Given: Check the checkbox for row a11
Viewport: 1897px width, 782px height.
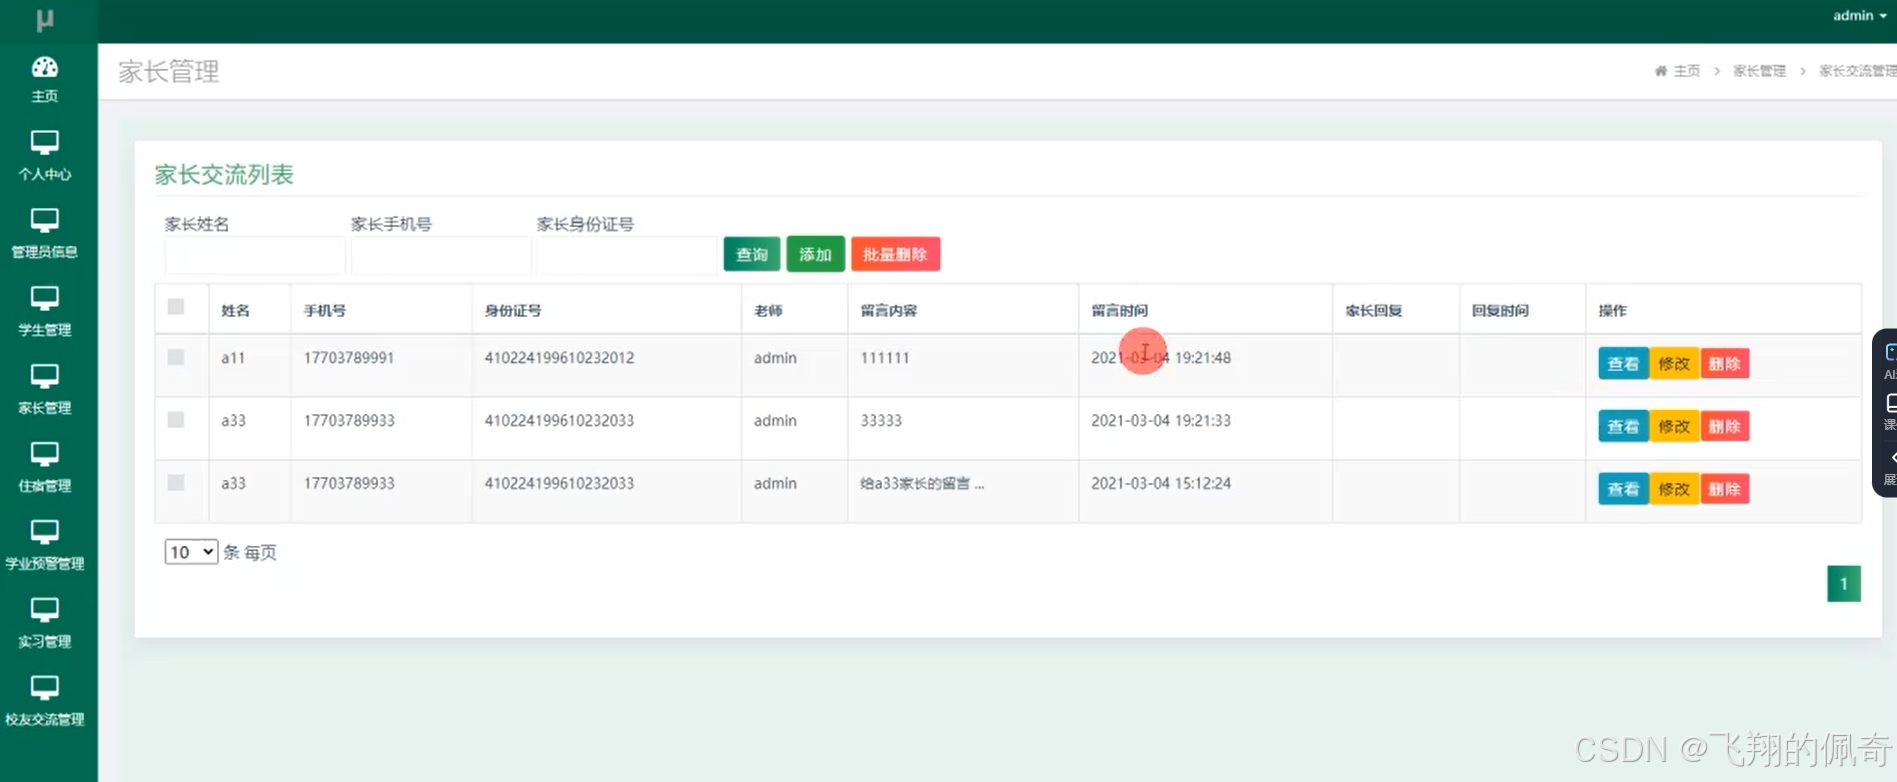Looking at the screenshot, I should click(176, 357).
